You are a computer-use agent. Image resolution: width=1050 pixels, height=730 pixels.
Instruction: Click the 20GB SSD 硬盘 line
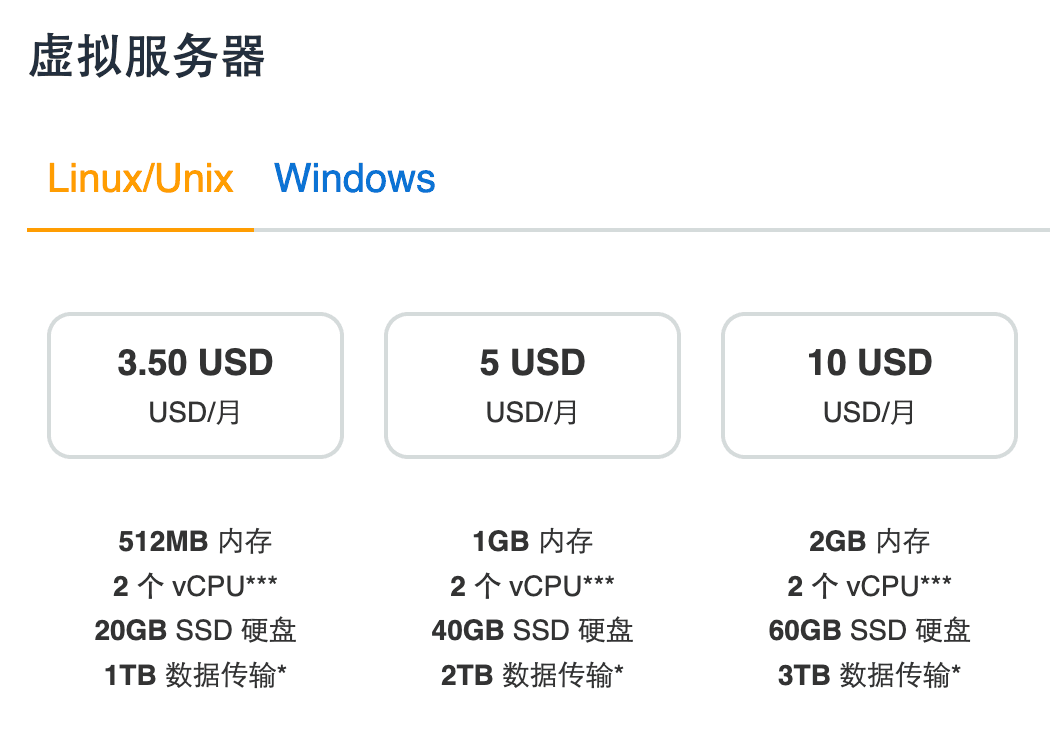pos(196,630)
